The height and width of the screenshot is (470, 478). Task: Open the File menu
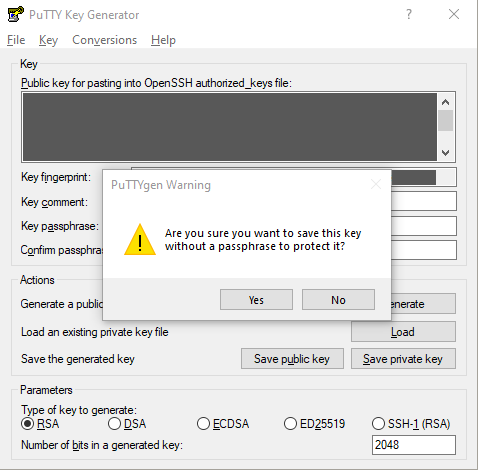coord(16,40)
